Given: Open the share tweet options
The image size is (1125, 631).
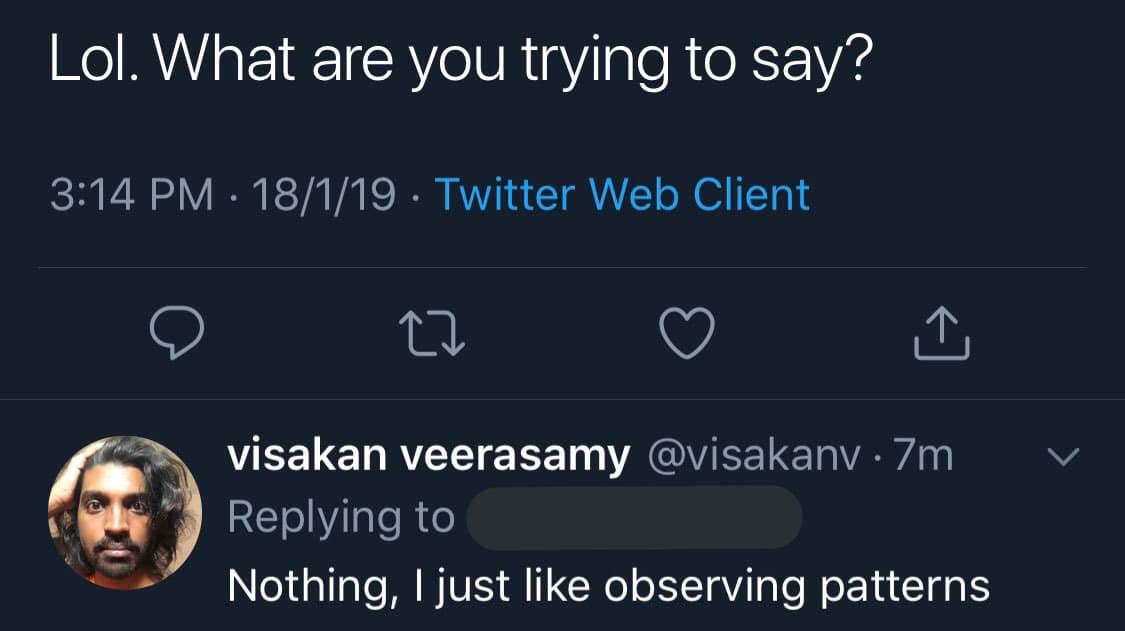Looking at the screenshot, I should [942, 334].
